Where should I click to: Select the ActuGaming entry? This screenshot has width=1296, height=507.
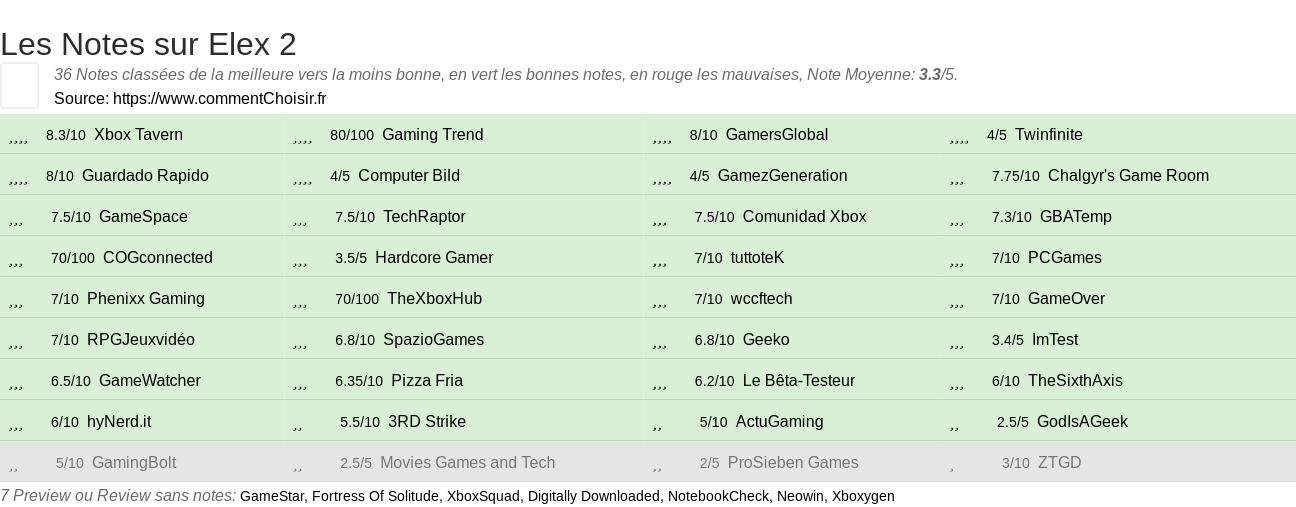click(x=779, y=422)
